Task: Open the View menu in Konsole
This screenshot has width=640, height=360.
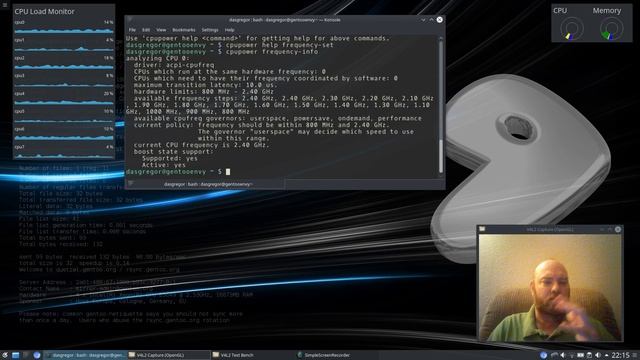Action: (x=161, y=30)
